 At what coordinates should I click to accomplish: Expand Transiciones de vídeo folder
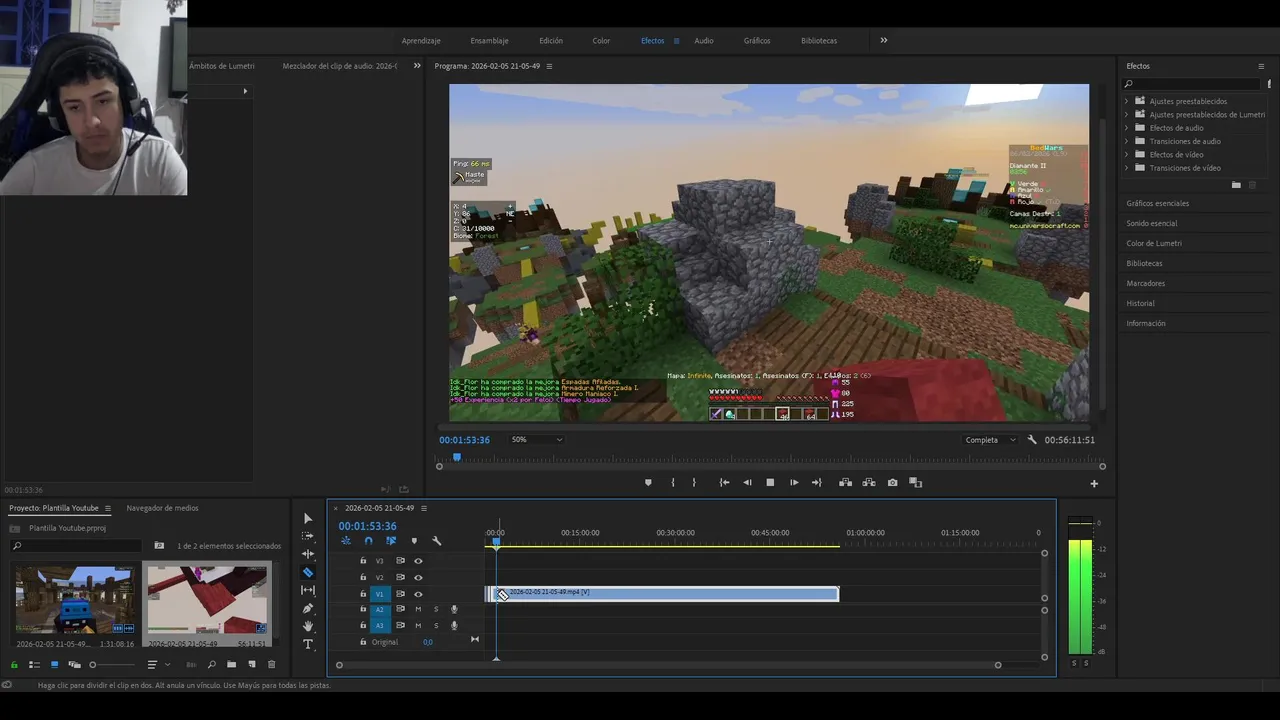1126,168
